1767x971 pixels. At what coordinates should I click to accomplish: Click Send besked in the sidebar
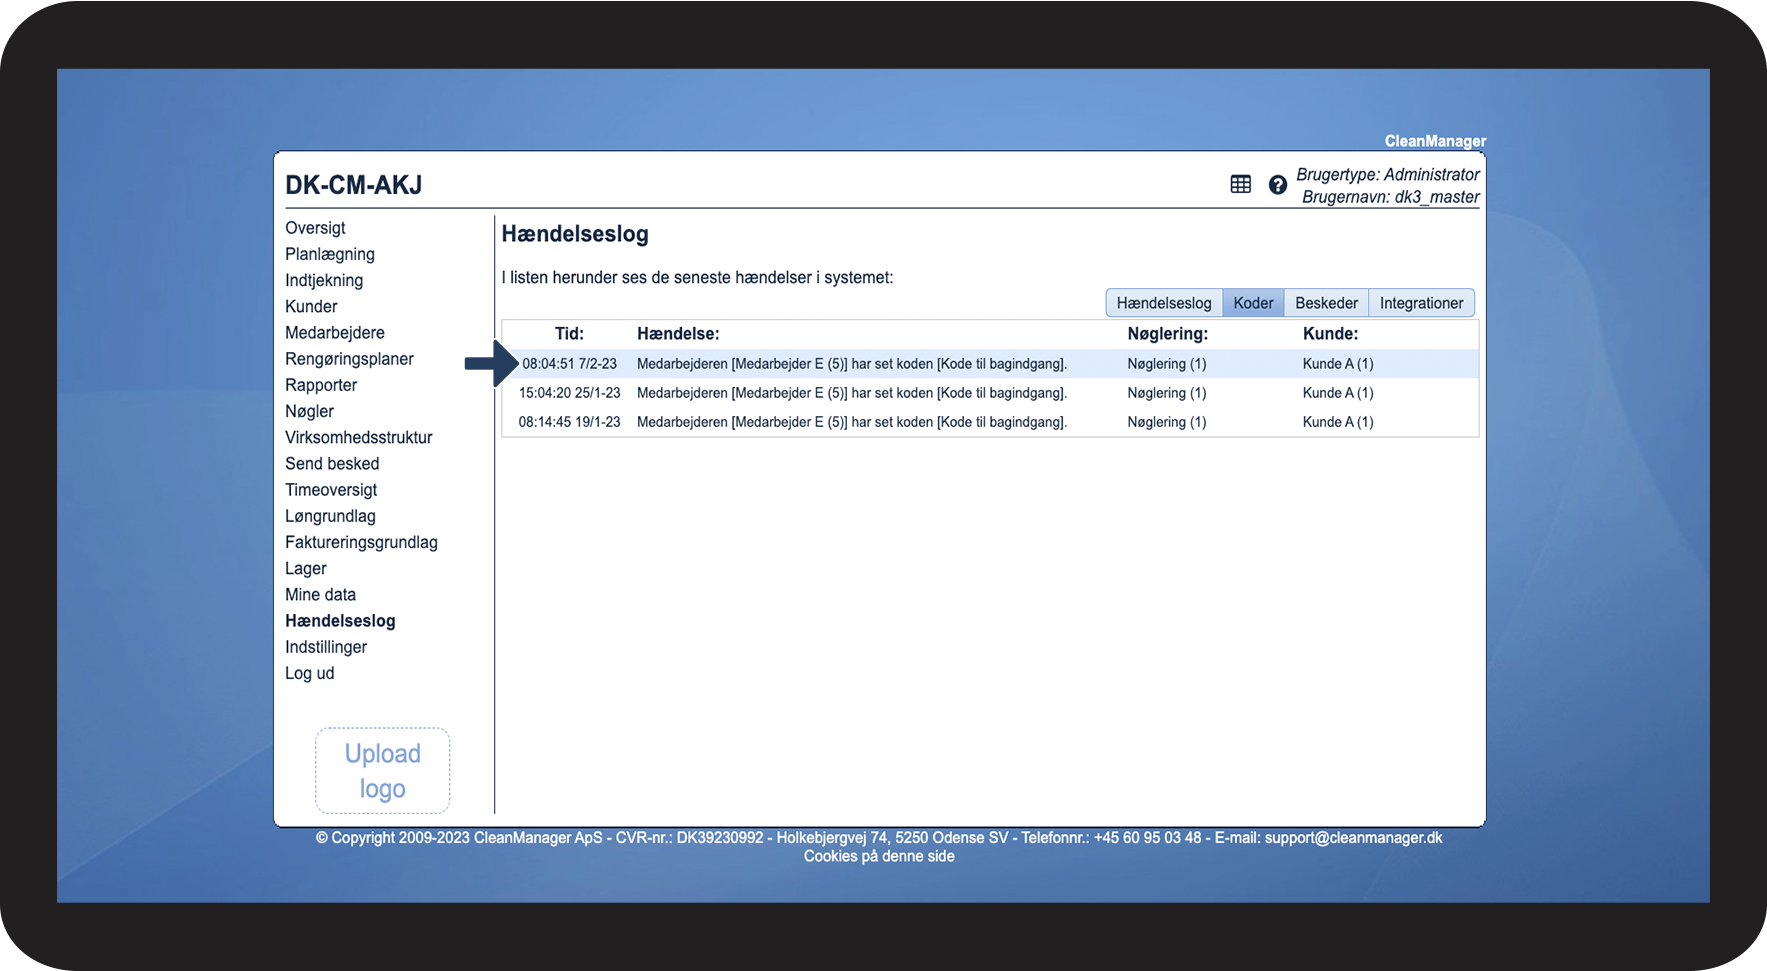pyautogui.click(x=332, y=463)
